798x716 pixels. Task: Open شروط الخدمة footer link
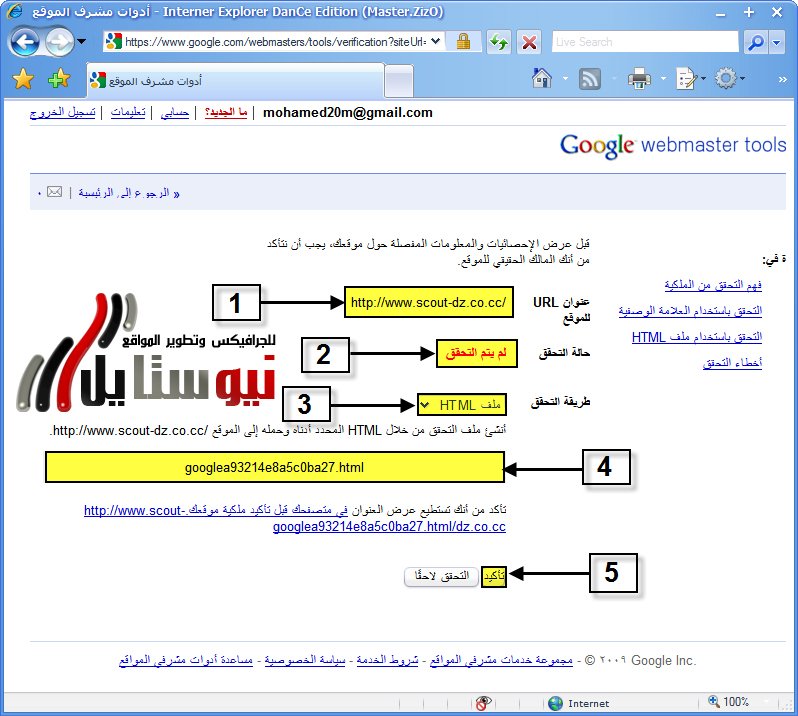pyautogui.click(x=387, y=660)
